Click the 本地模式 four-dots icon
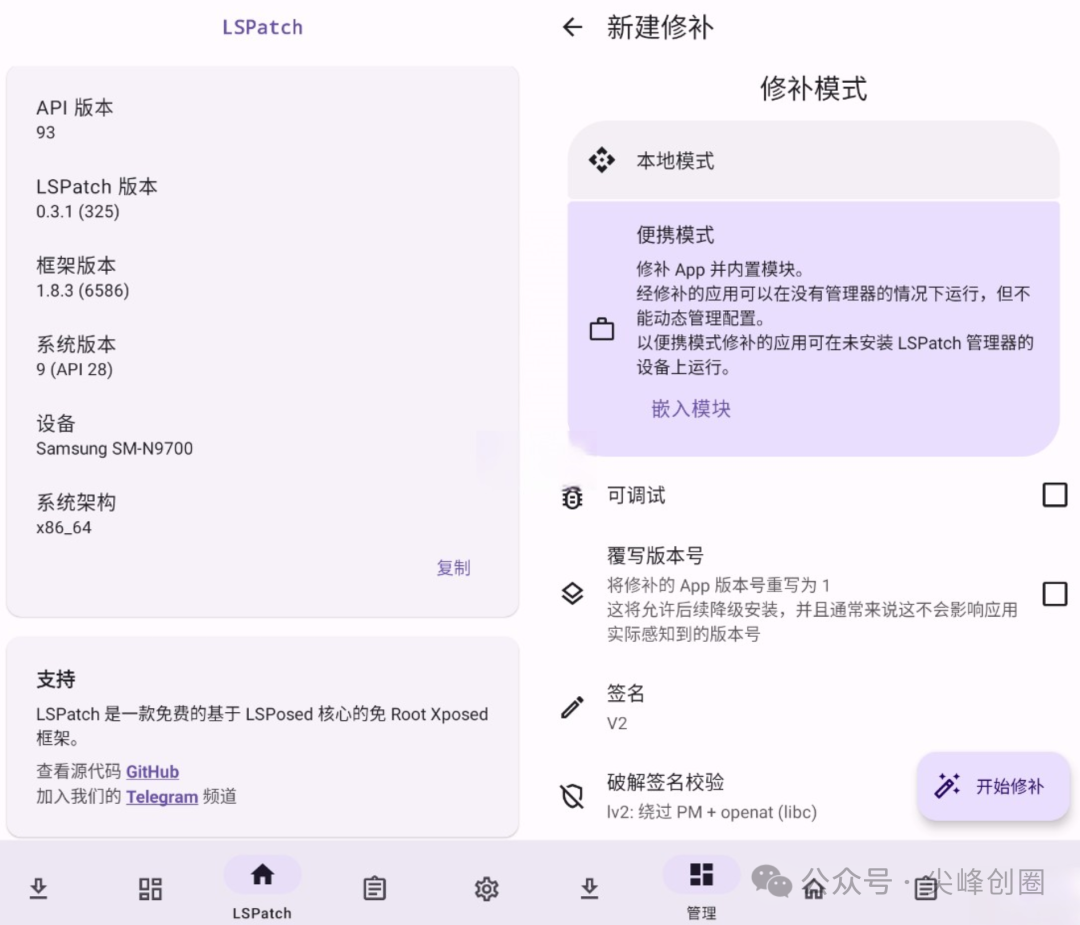1080x925 pixels. point(601,160)
